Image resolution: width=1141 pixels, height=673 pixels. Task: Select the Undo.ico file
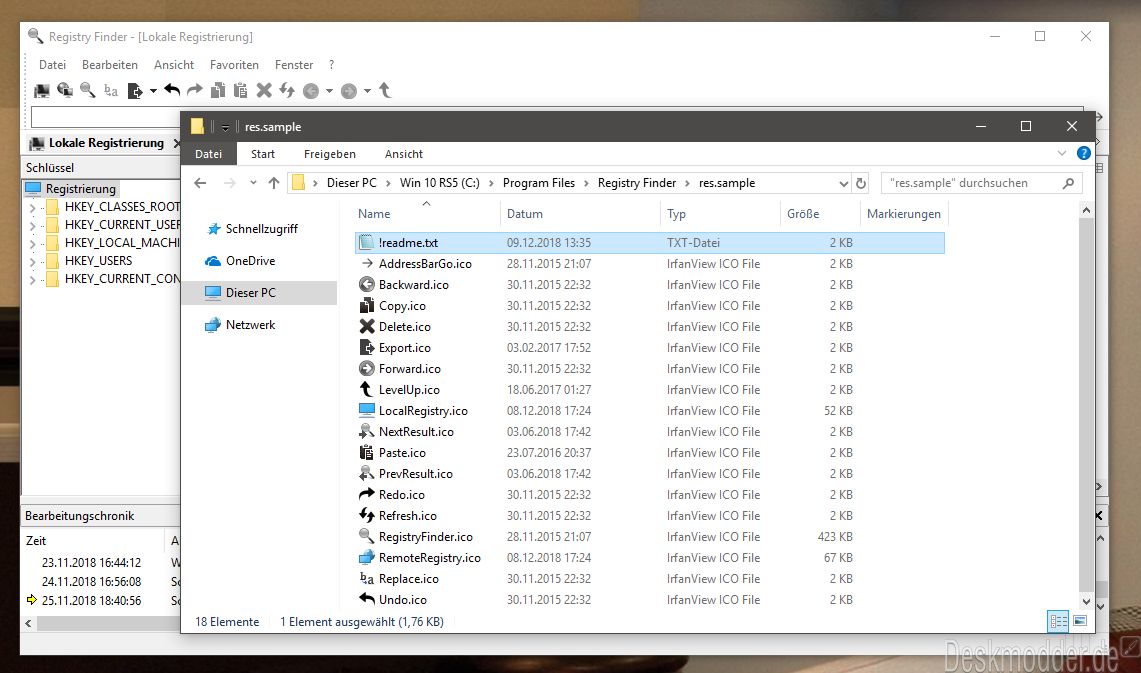(x=650, y=600)
